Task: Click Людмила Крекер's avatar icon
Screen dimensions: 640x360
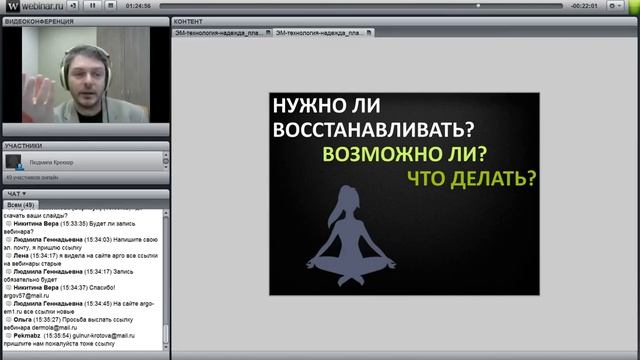Action: [14, 162]
